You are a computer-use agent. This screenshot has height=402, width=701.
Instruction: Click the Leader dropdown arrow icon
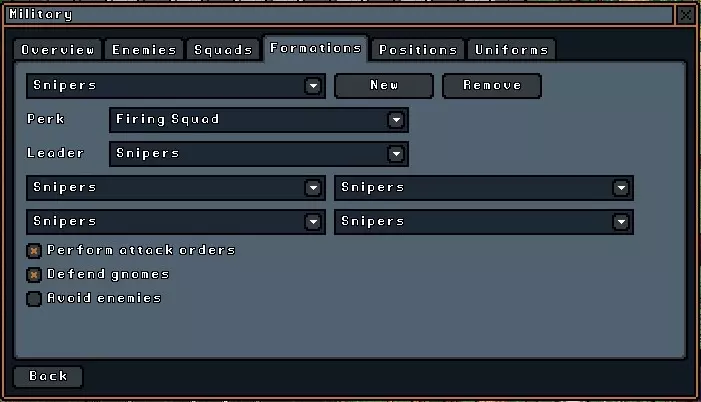tap(396, 154)
